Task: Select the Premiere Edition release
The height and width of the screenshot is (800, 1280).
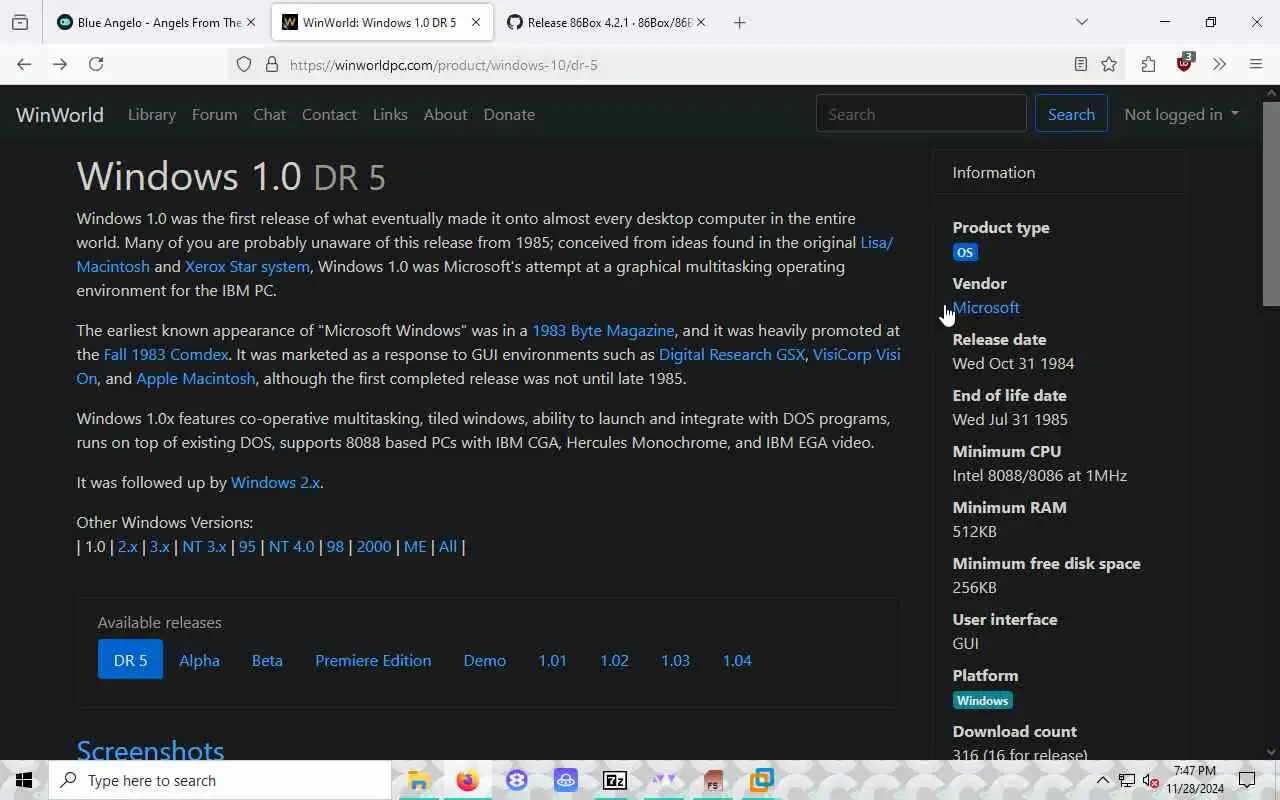Action: pos(373,660)
